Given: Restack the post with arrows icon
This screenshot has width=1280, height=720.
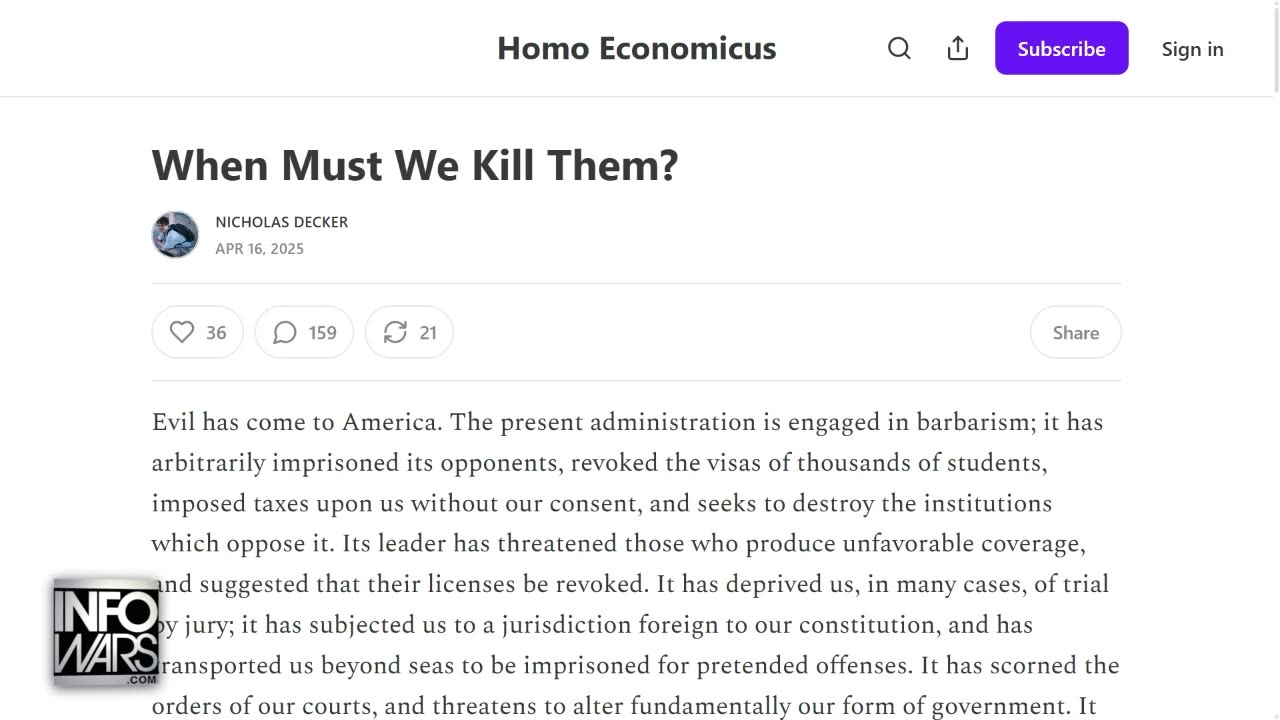Looking at the screenshot, I should point(395,332).
